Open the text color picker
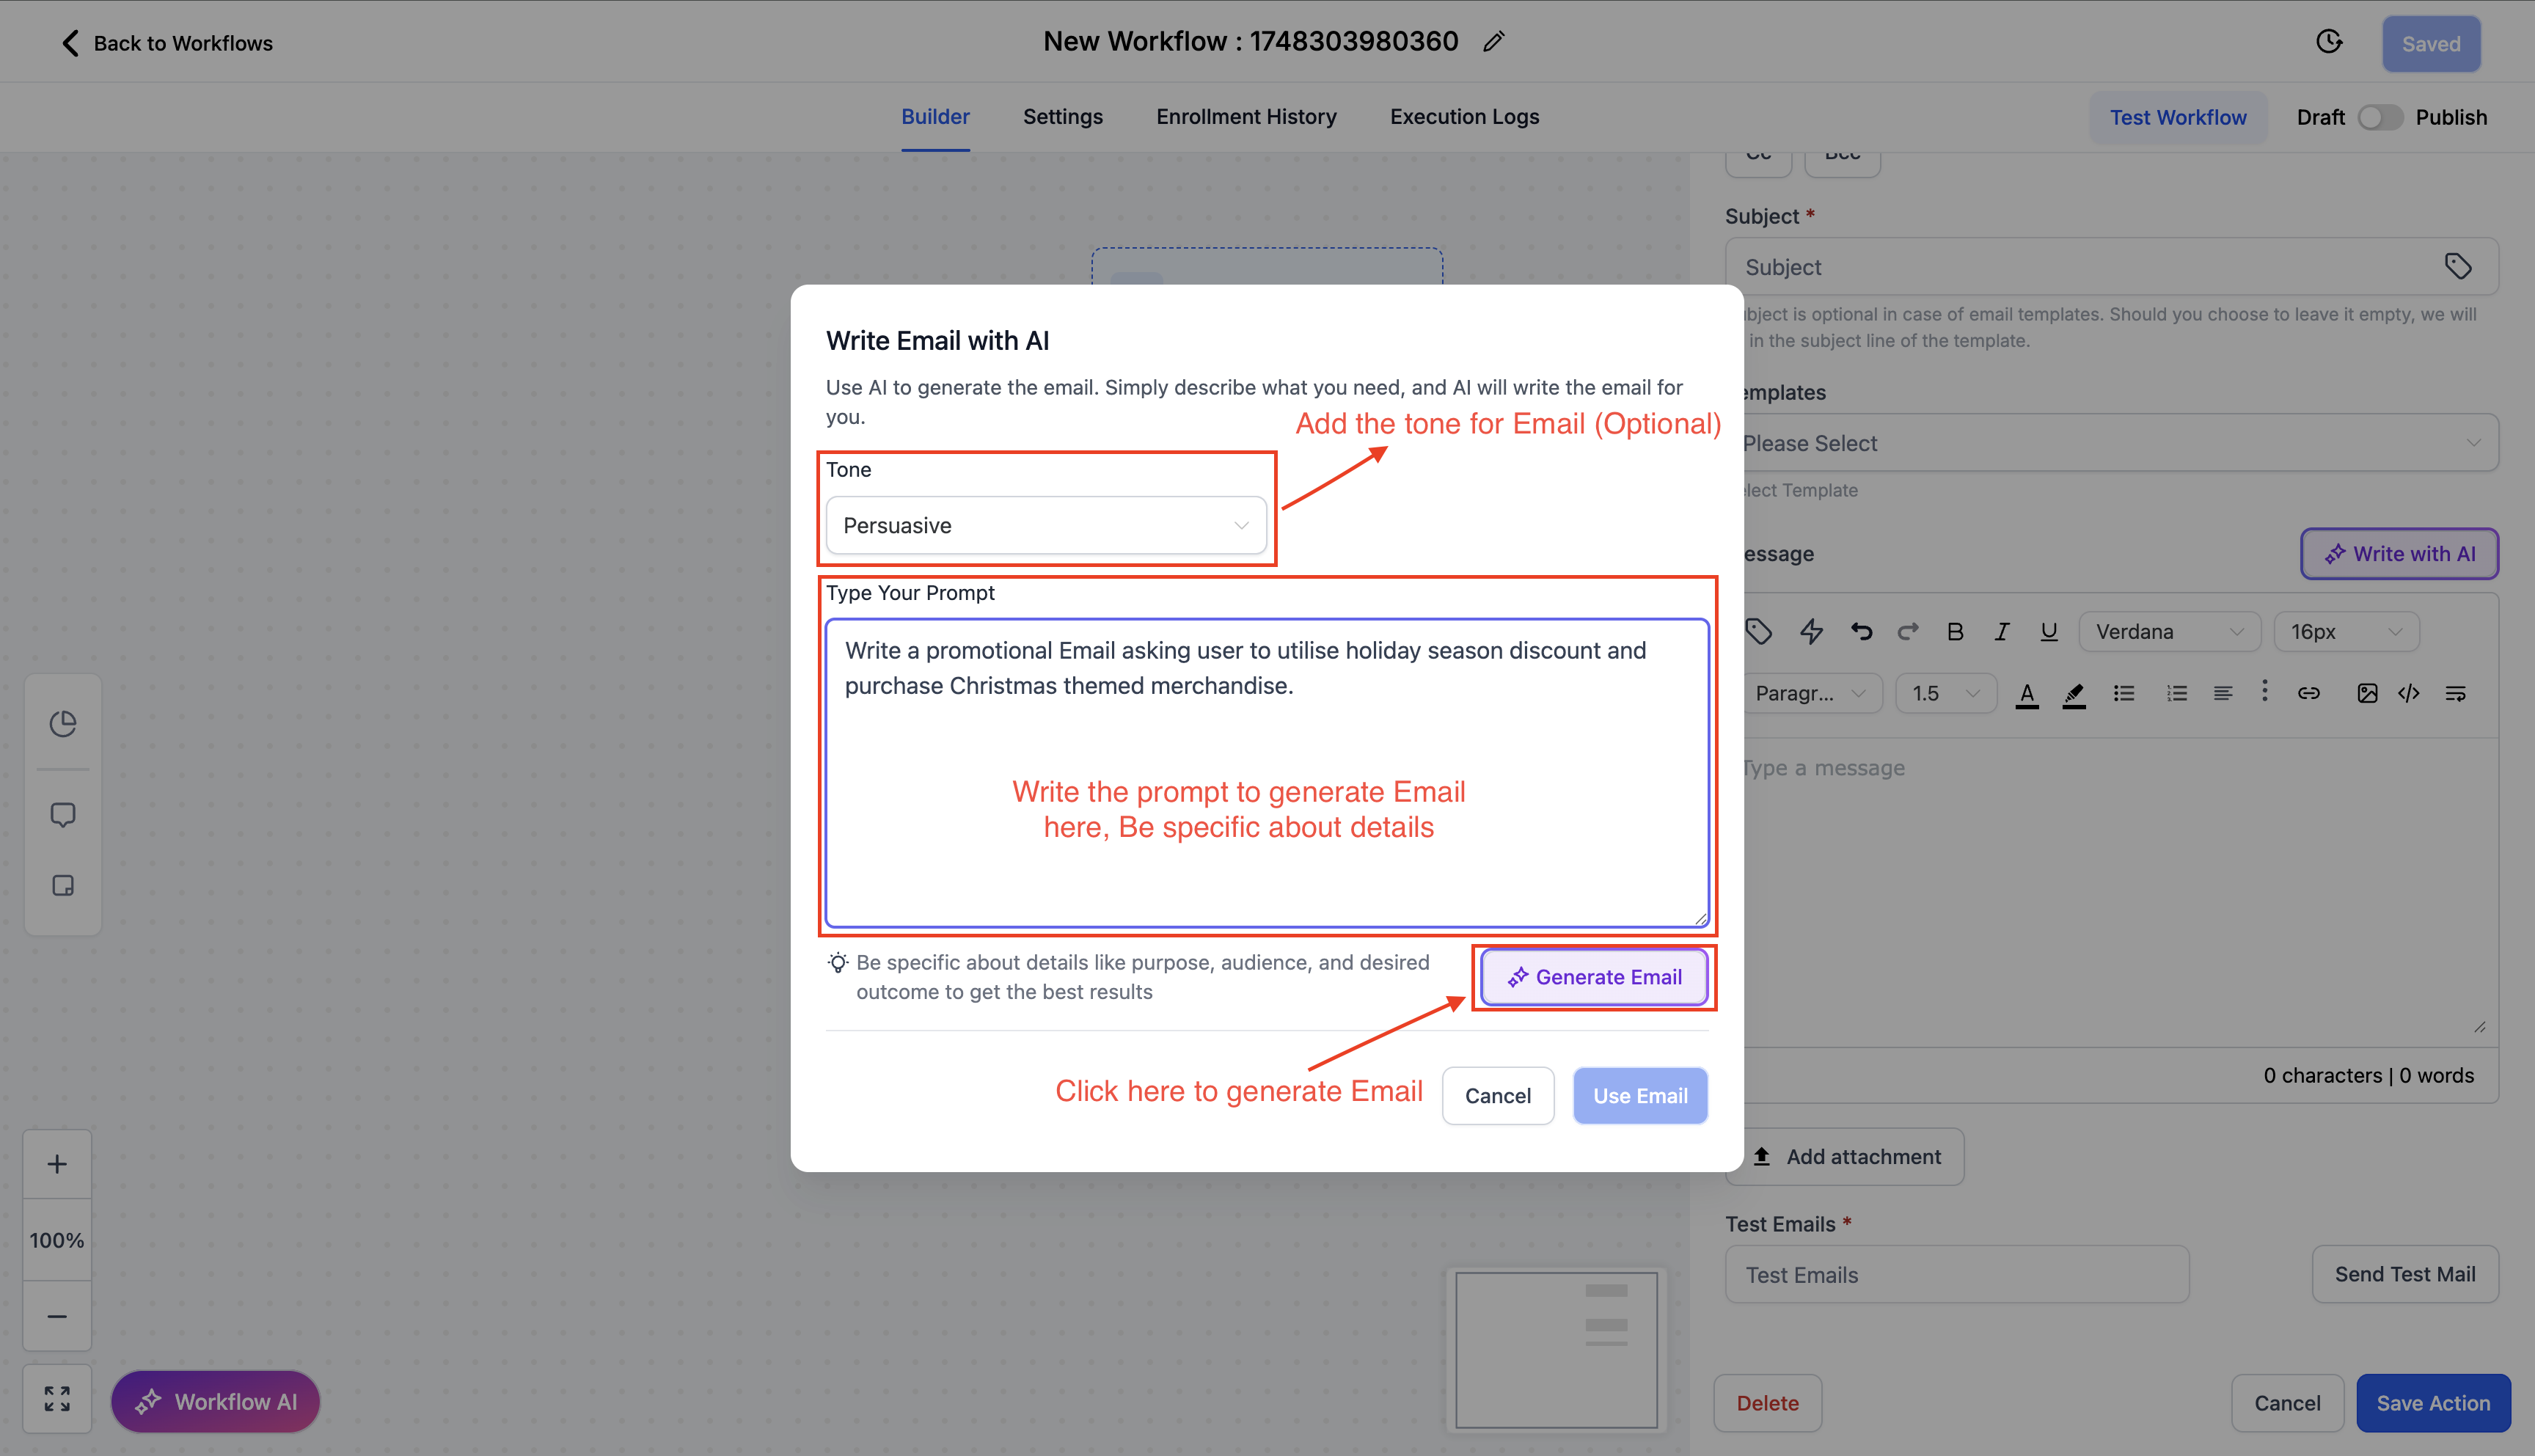This screenshot has width=2535, height=1456. pyautogui.click(x=2027, y=693)
